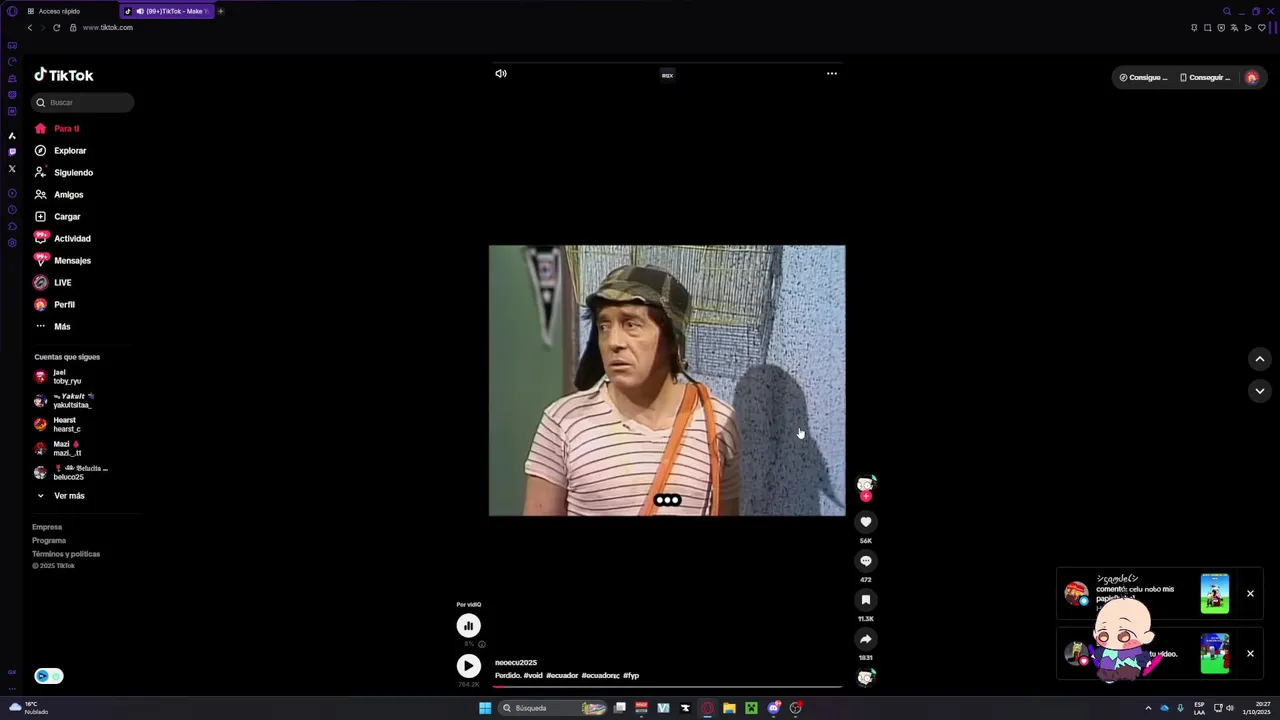
Task: Open Términos y políticas footer link
Action: [x=66, y=554]
